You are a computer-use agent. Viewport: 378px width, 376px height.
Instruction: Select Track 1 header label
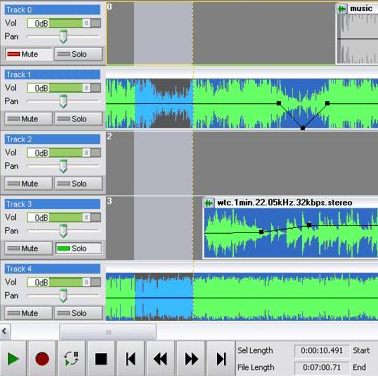[52, 74]
